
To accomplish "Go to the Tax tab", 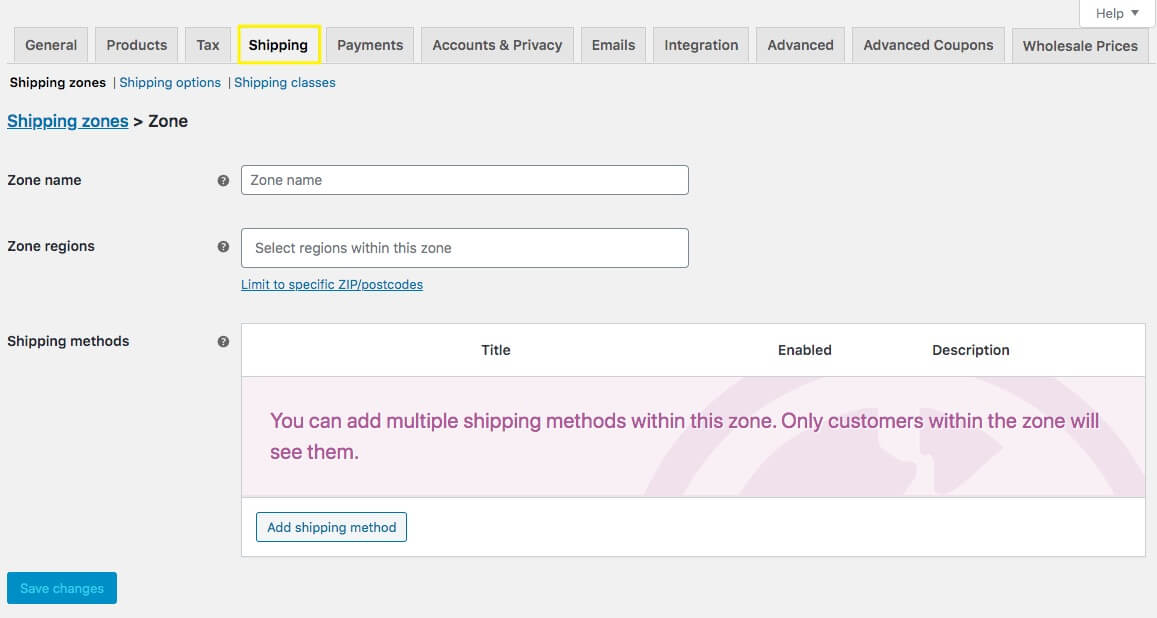I will (208, 45).
